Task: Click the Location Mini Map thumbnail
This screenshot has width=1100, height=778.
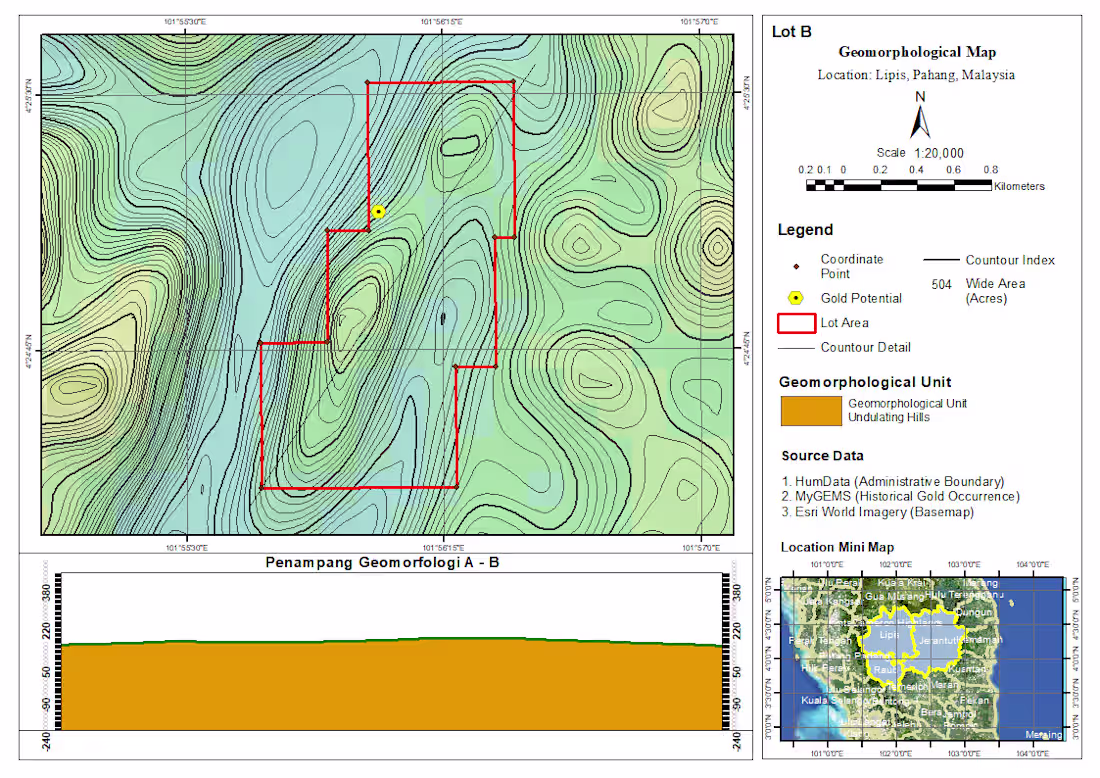Action: pos(923,659)
